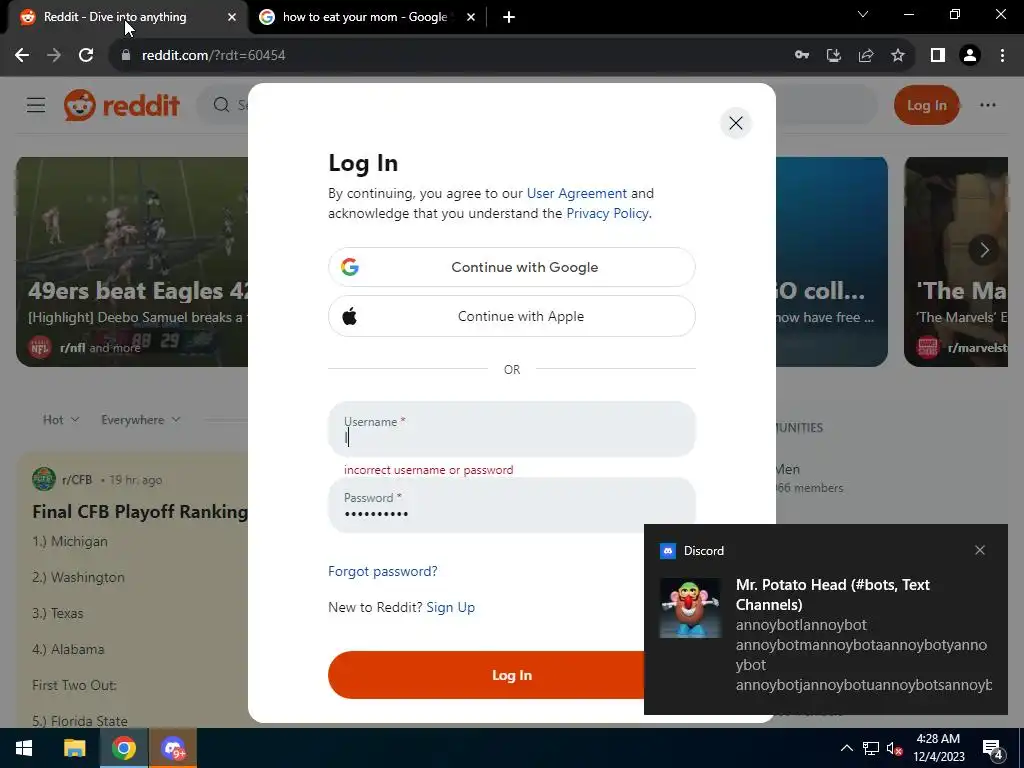Focus the Username input field
Screen dimensions: 1024x768
(511, 429)
